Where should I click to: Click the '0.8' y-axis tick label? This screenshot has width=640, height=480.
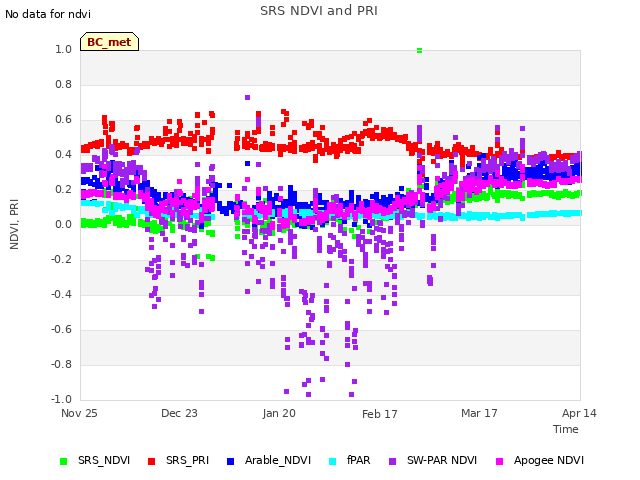63,84
